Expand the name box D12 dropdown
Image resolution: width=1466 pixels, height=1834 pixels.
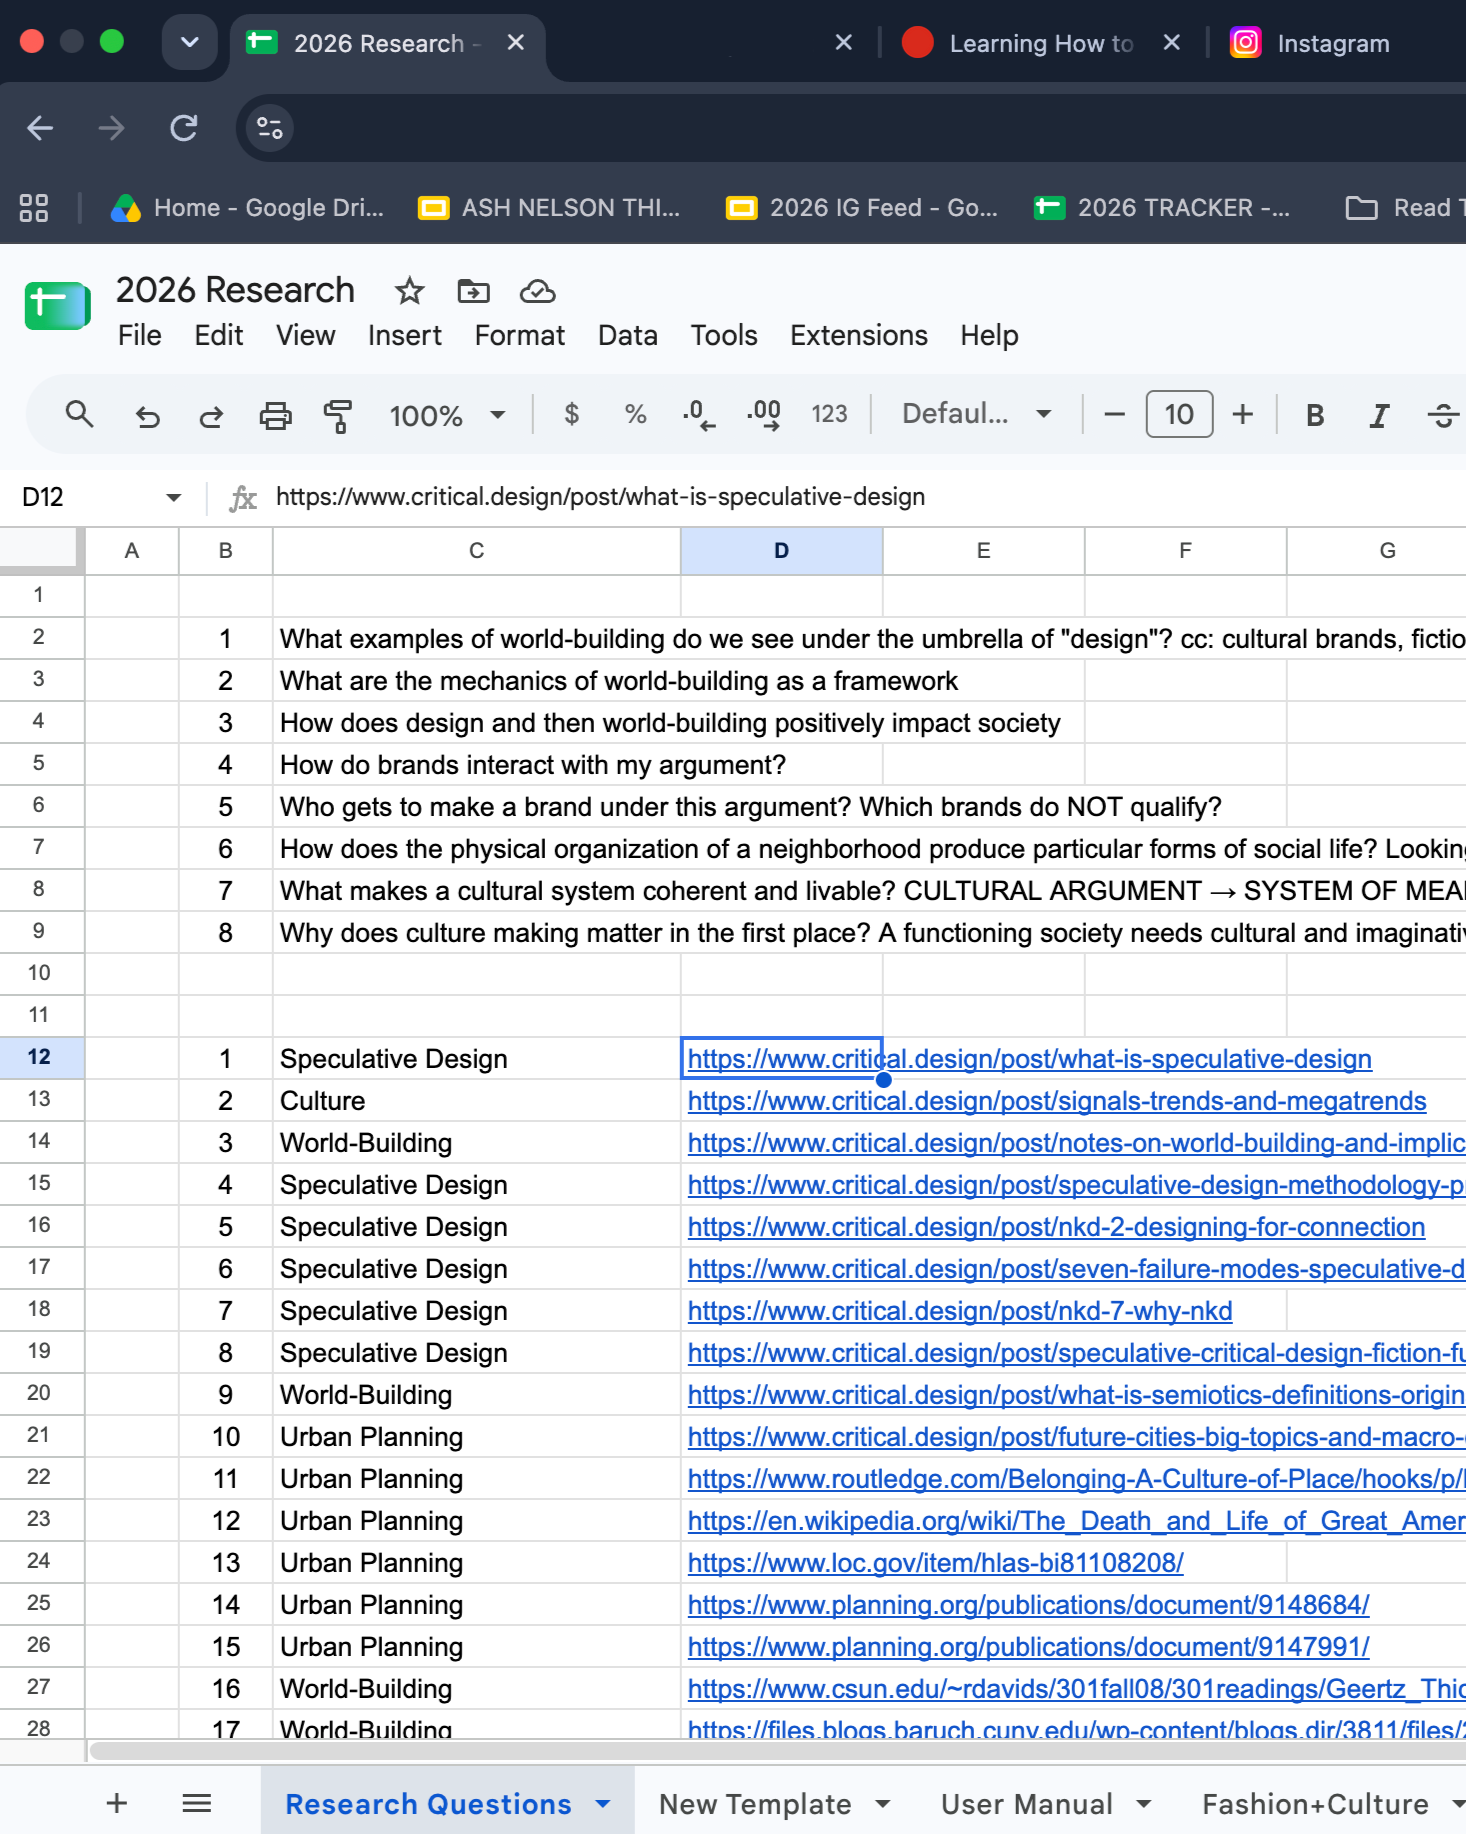(173, 497)
